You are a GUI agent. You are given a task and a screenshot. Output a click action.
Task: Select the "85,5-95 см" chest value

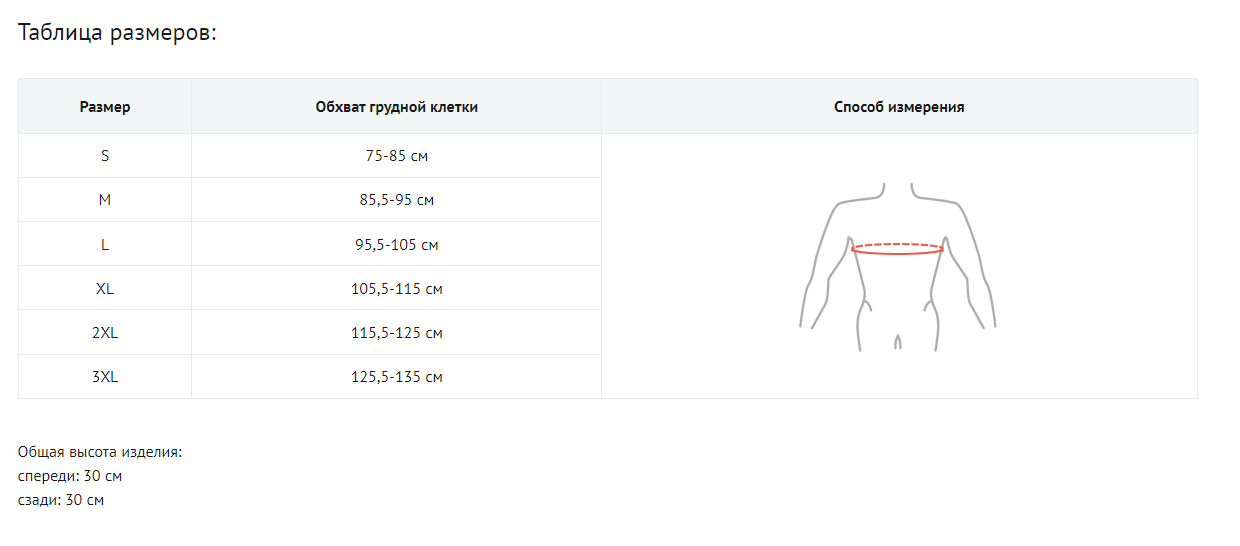(396, 200)
